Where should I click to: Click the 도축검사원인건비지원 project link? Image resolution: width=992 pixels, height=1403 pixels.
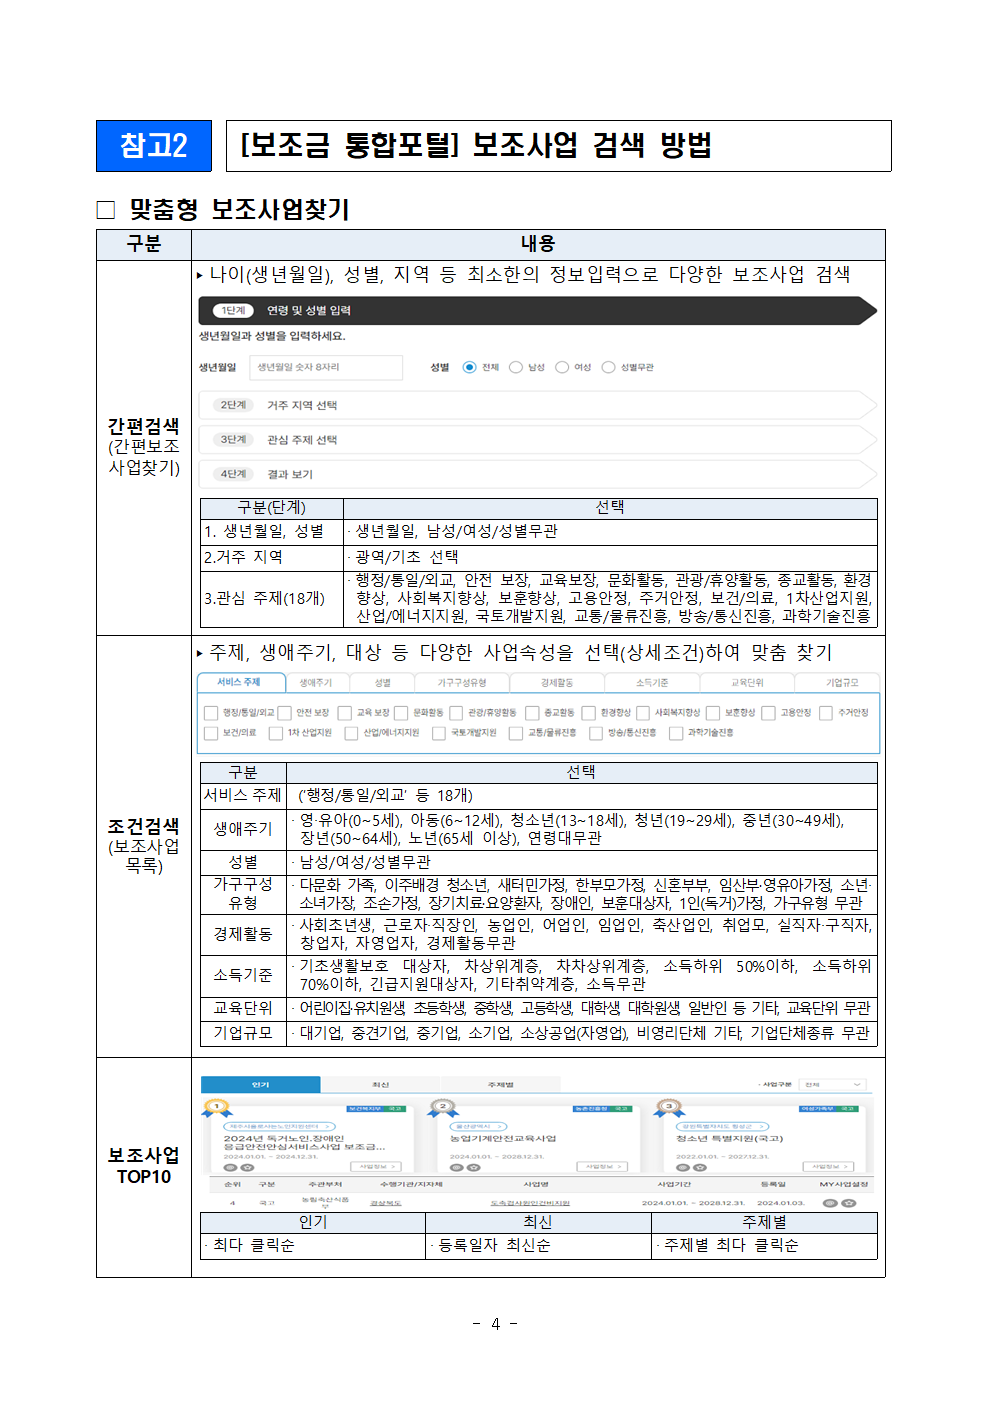pyautogui.click(x=531, y=1202)
